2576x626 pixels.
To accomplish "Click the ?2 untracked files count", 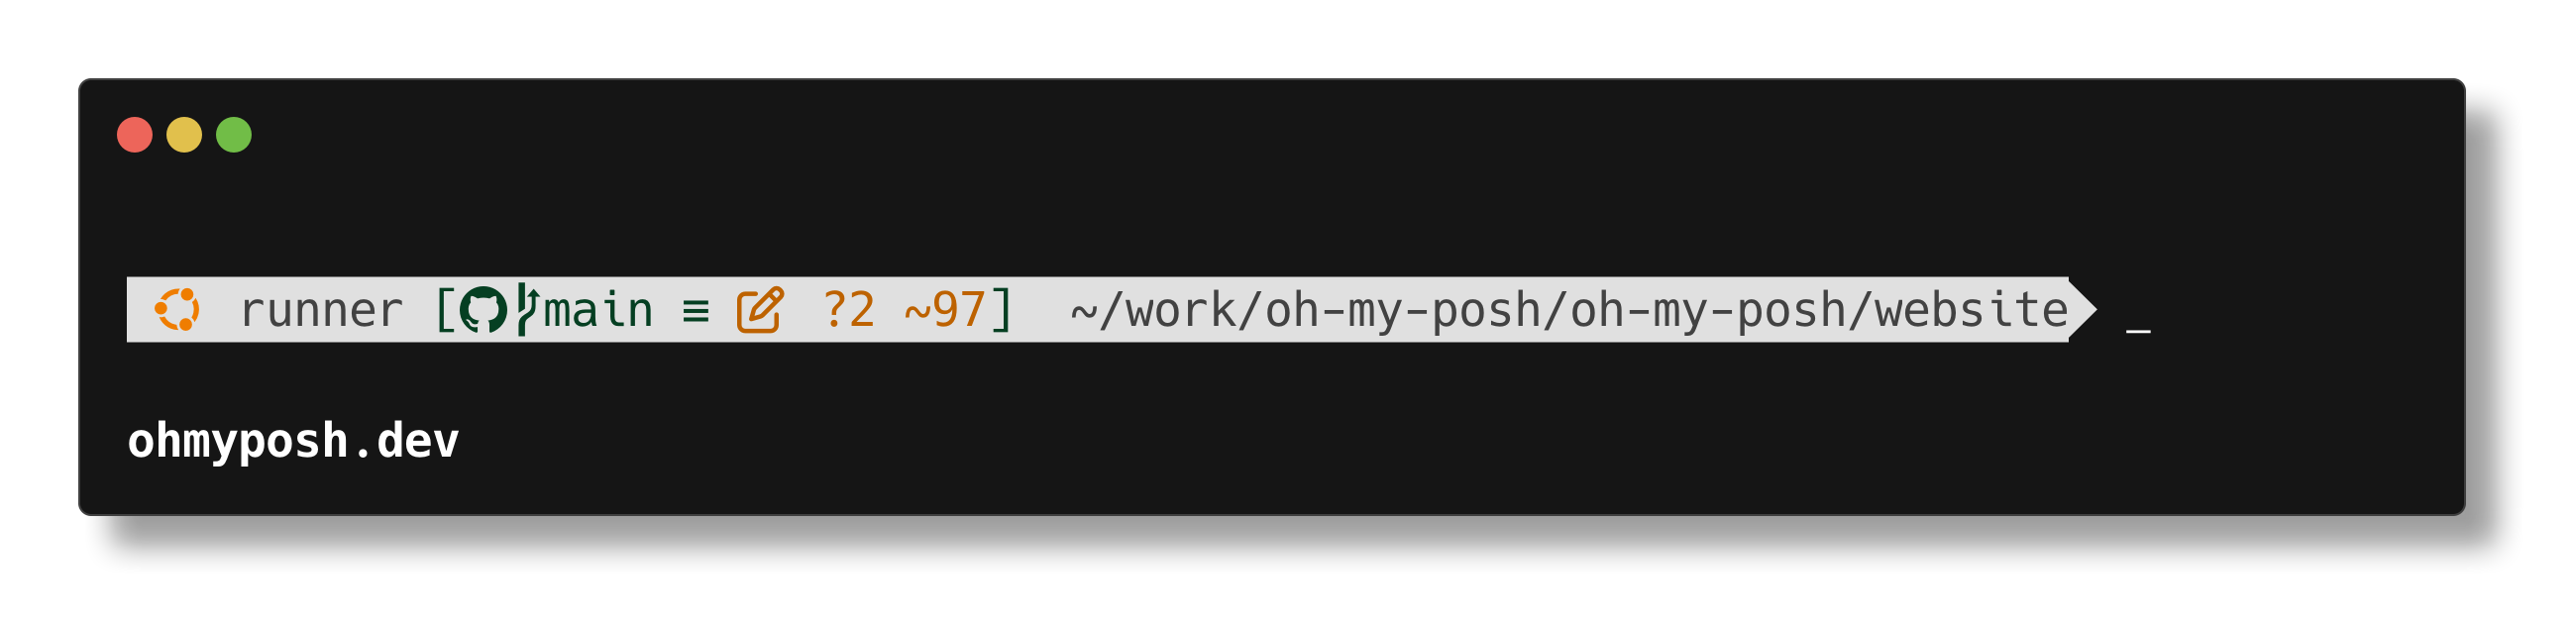I will pyautogui.click(x=849, y=309).
